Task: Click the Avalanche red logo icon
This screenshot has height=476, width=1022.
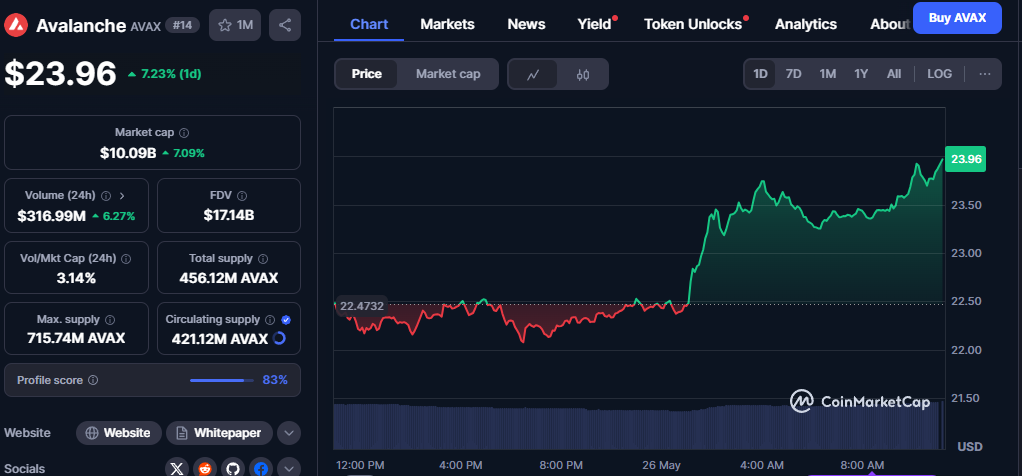Action: 16,25
